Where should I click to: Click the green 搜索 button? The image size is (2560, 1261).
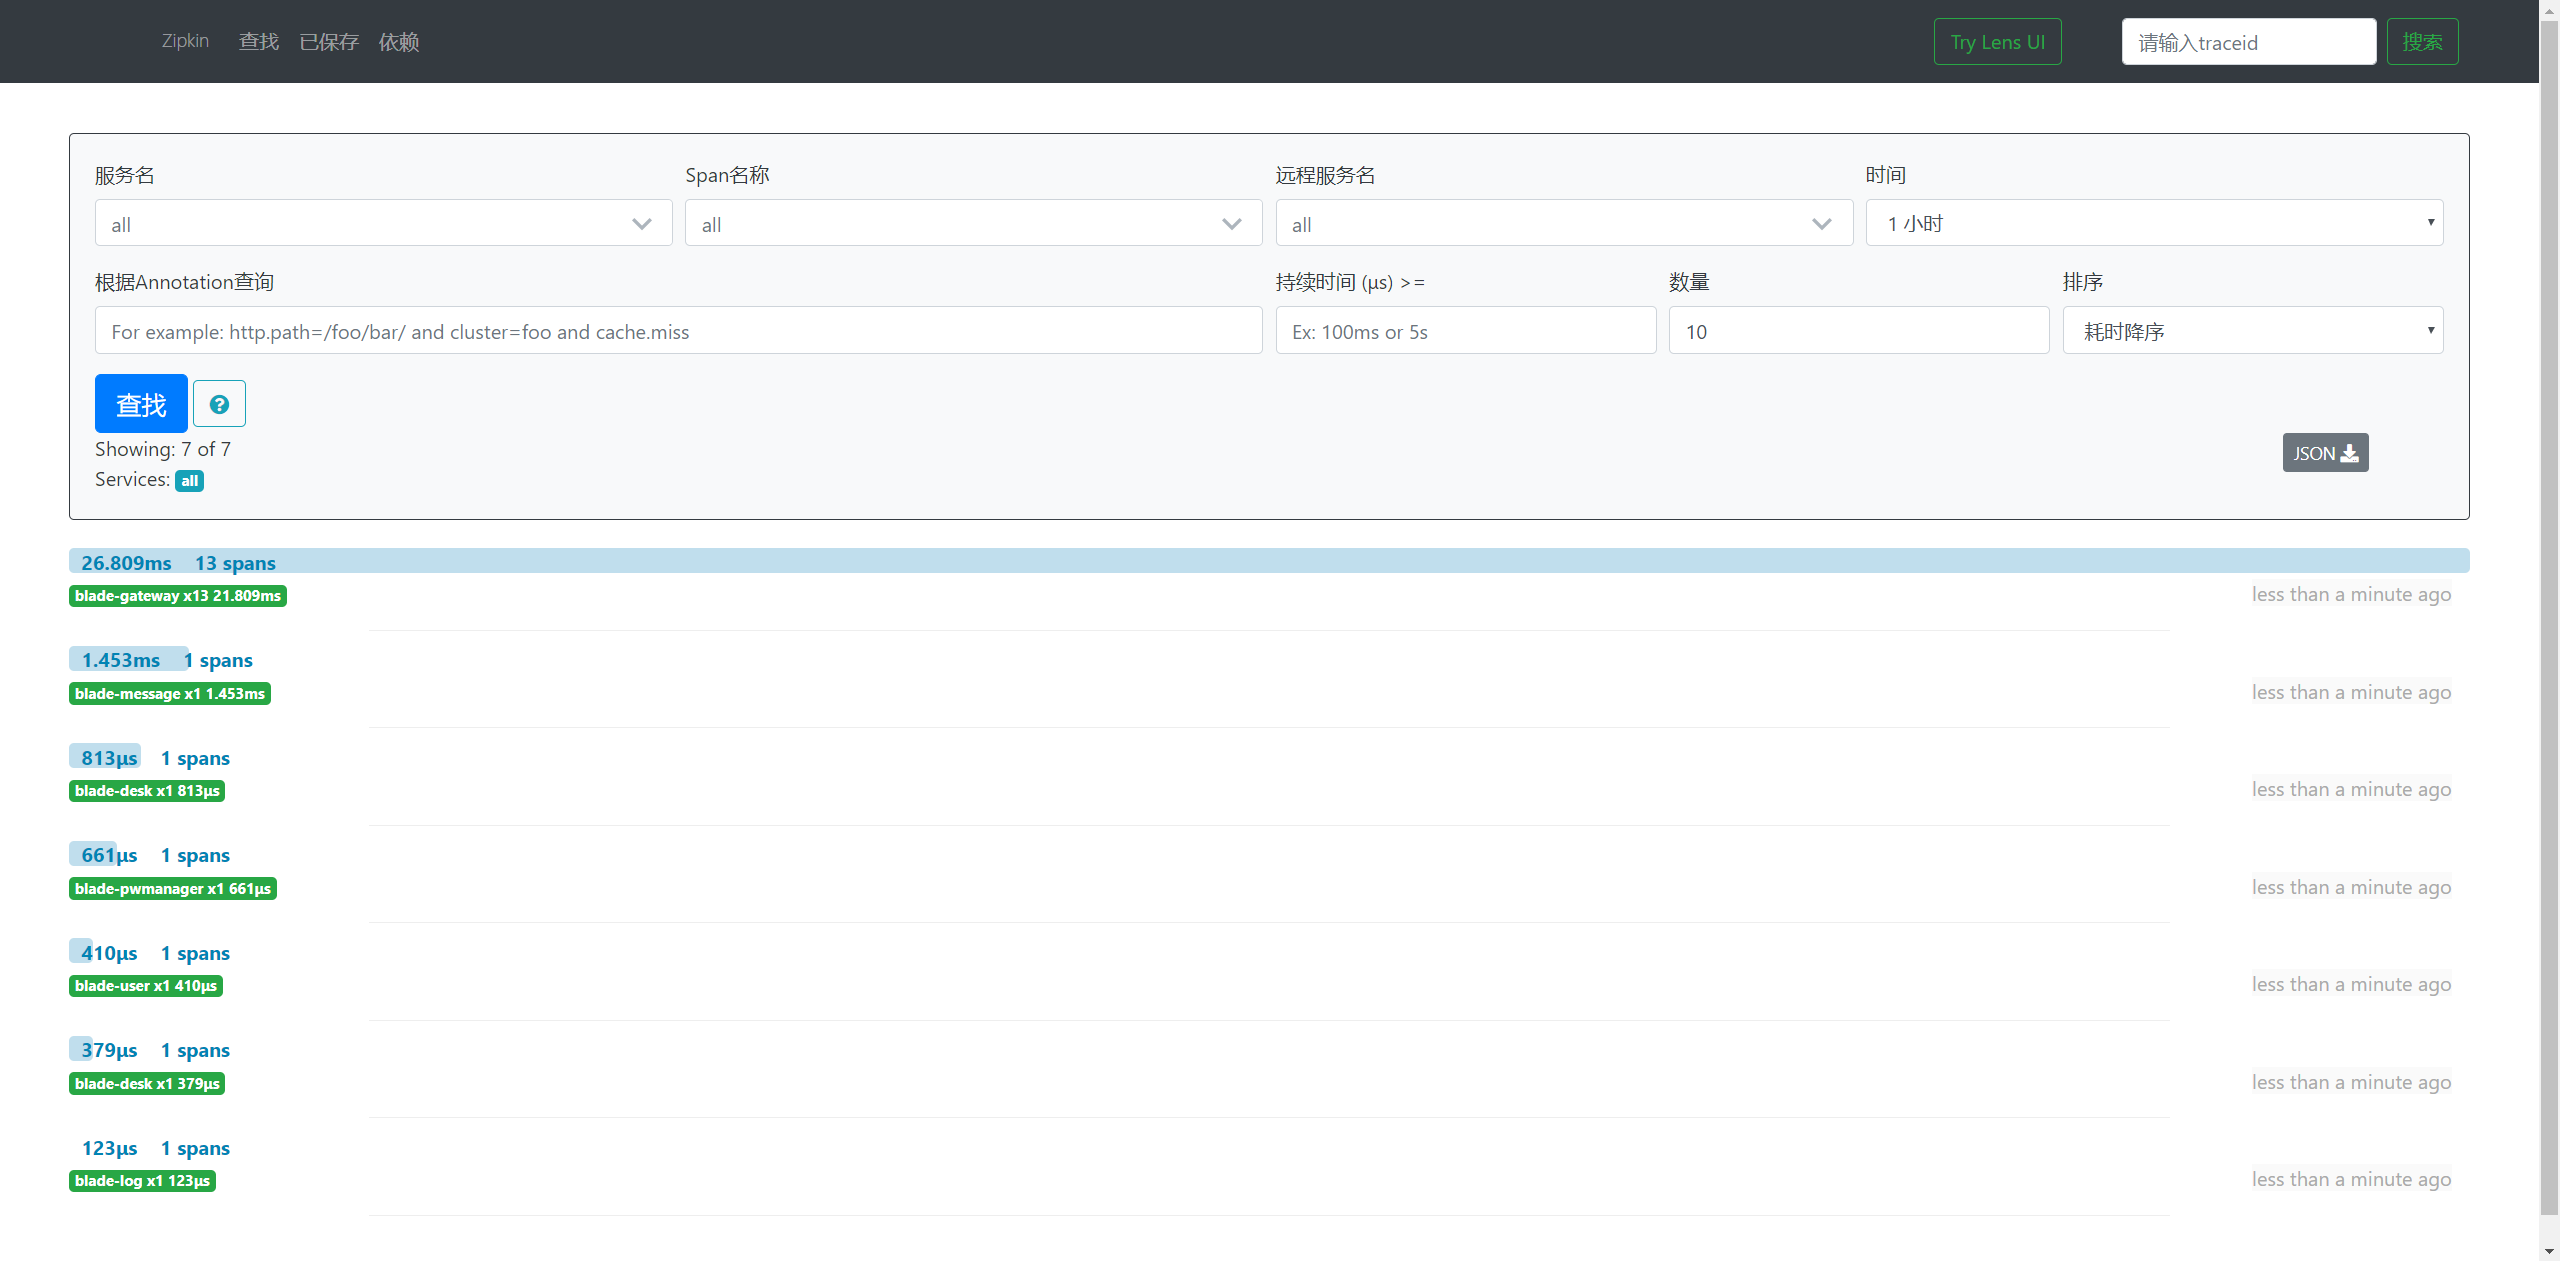(2422, 42)
